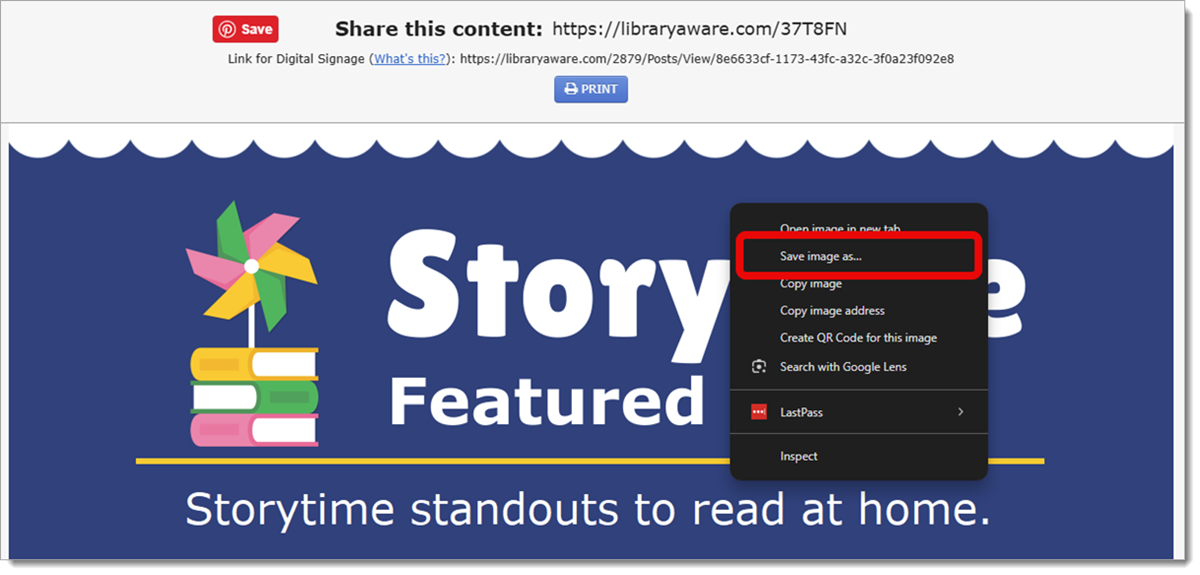The height and width of the screenshot is (575, 1200).
Task: Click the Digital Signage URL text
Action: pyautogui.click(x=707, y=59)
